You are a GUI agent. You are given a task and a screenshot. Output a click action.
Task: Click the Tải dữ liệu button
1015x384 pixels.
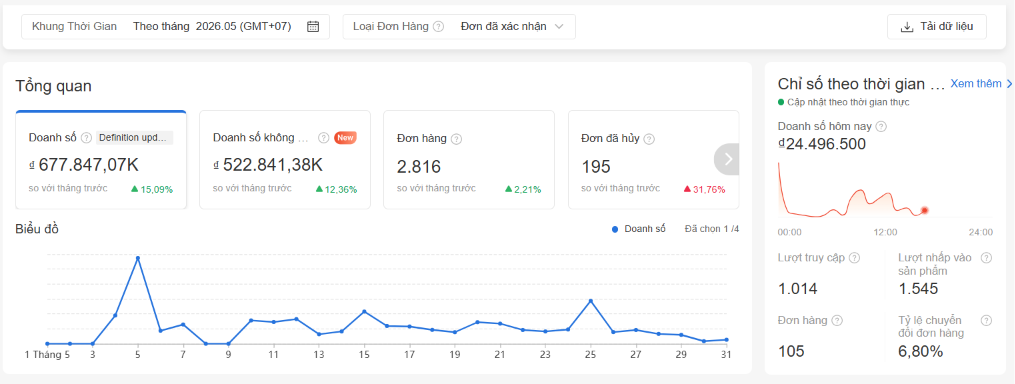tap(937, 27)
